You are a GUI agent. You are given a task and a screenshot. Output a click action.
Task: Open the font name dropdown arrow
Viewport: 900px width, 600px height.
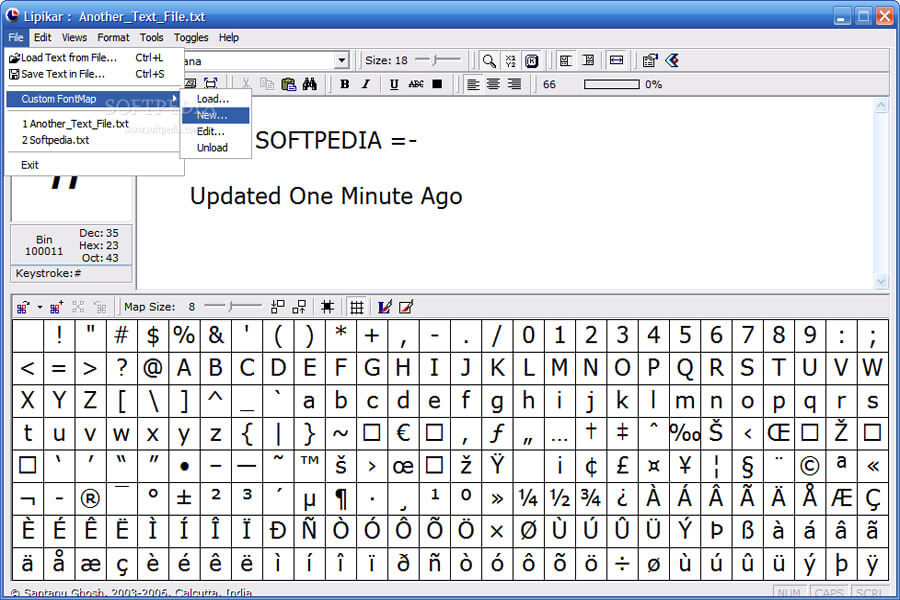pos(342,60)
